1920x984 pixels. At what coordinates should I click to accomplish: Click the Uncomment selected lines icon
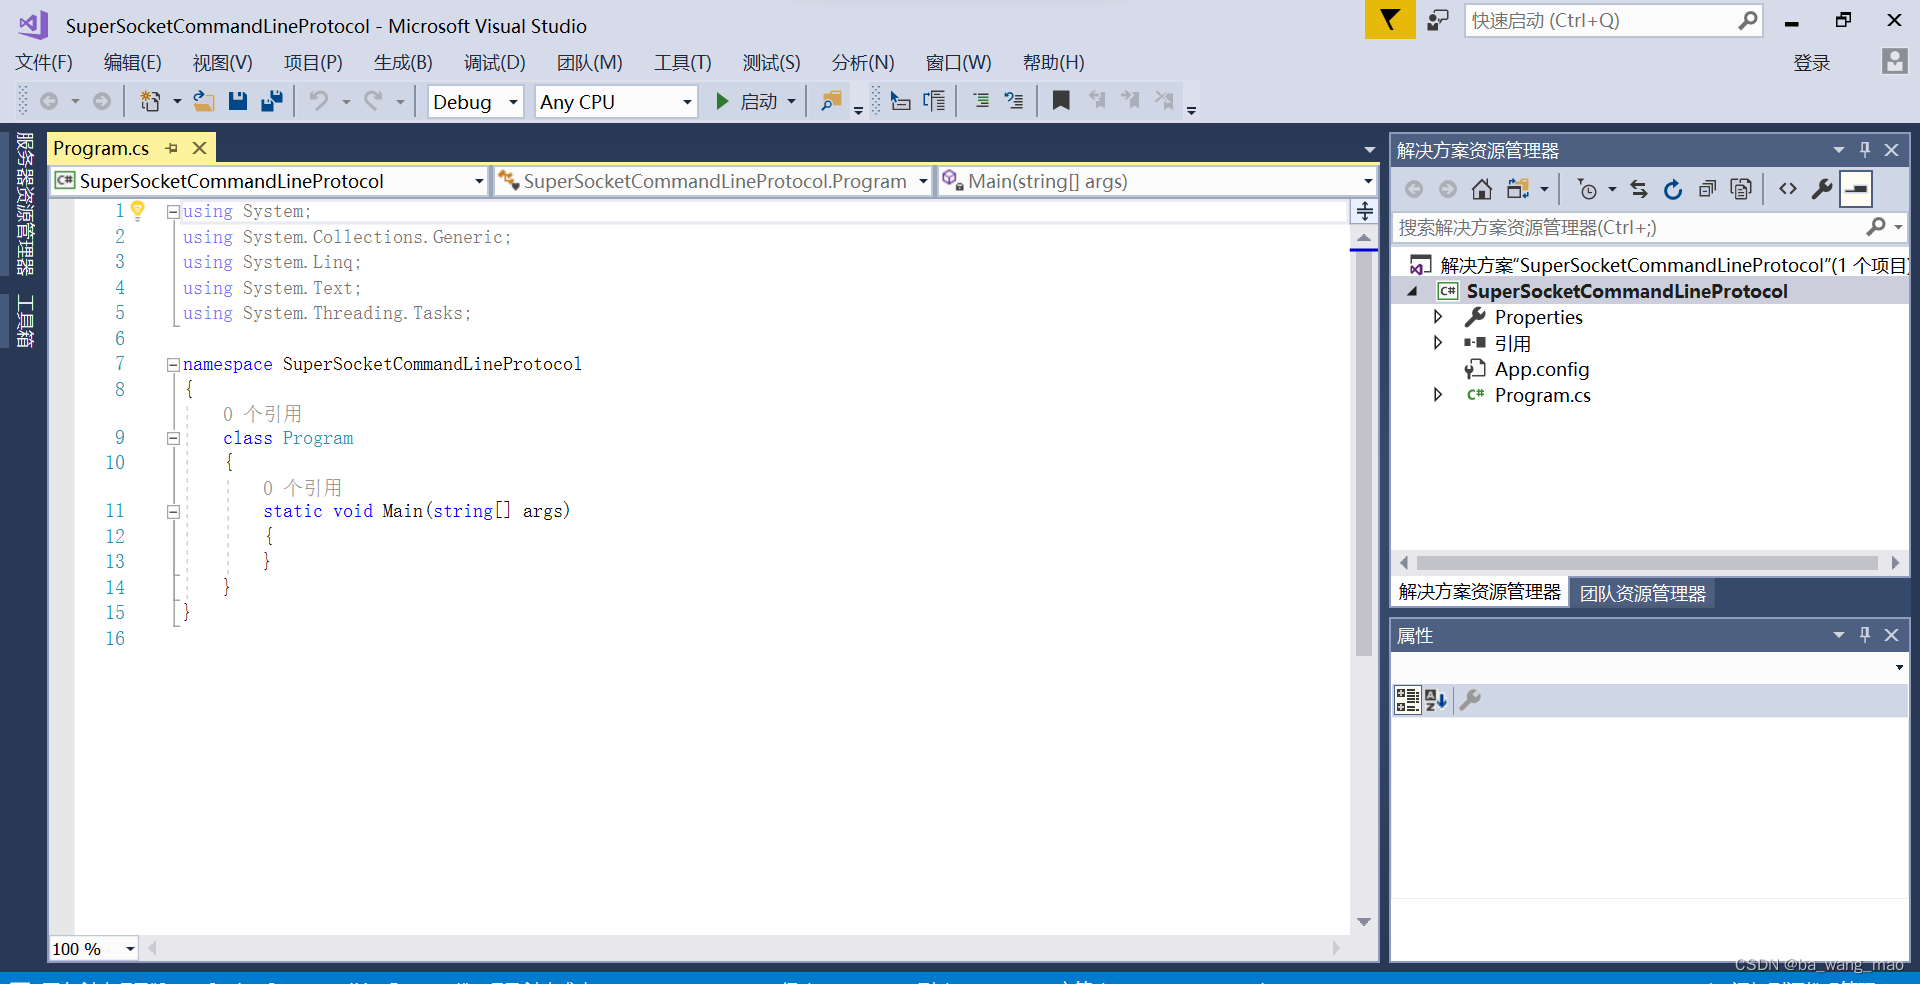click(1014, 101)
